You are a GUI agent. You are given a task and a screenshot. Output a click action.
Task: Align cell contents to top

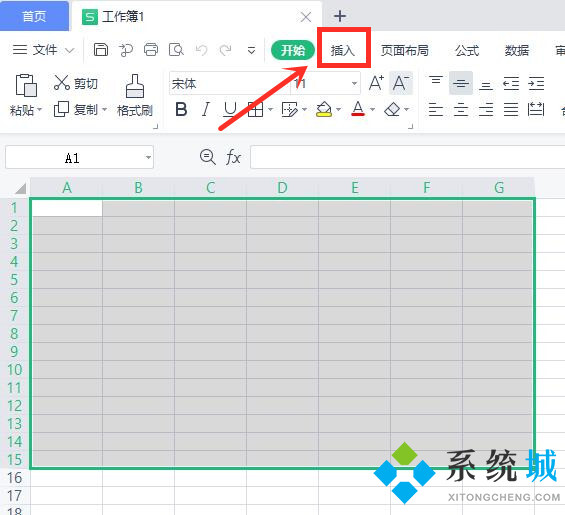[436, 80]
